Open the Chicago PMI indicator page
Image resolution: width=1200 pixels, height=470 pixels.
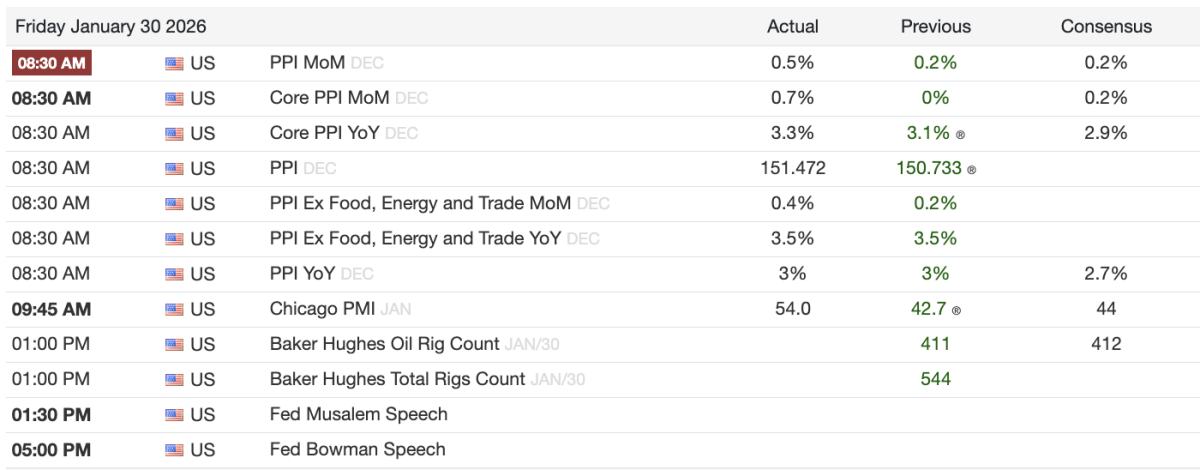point(319,309)
